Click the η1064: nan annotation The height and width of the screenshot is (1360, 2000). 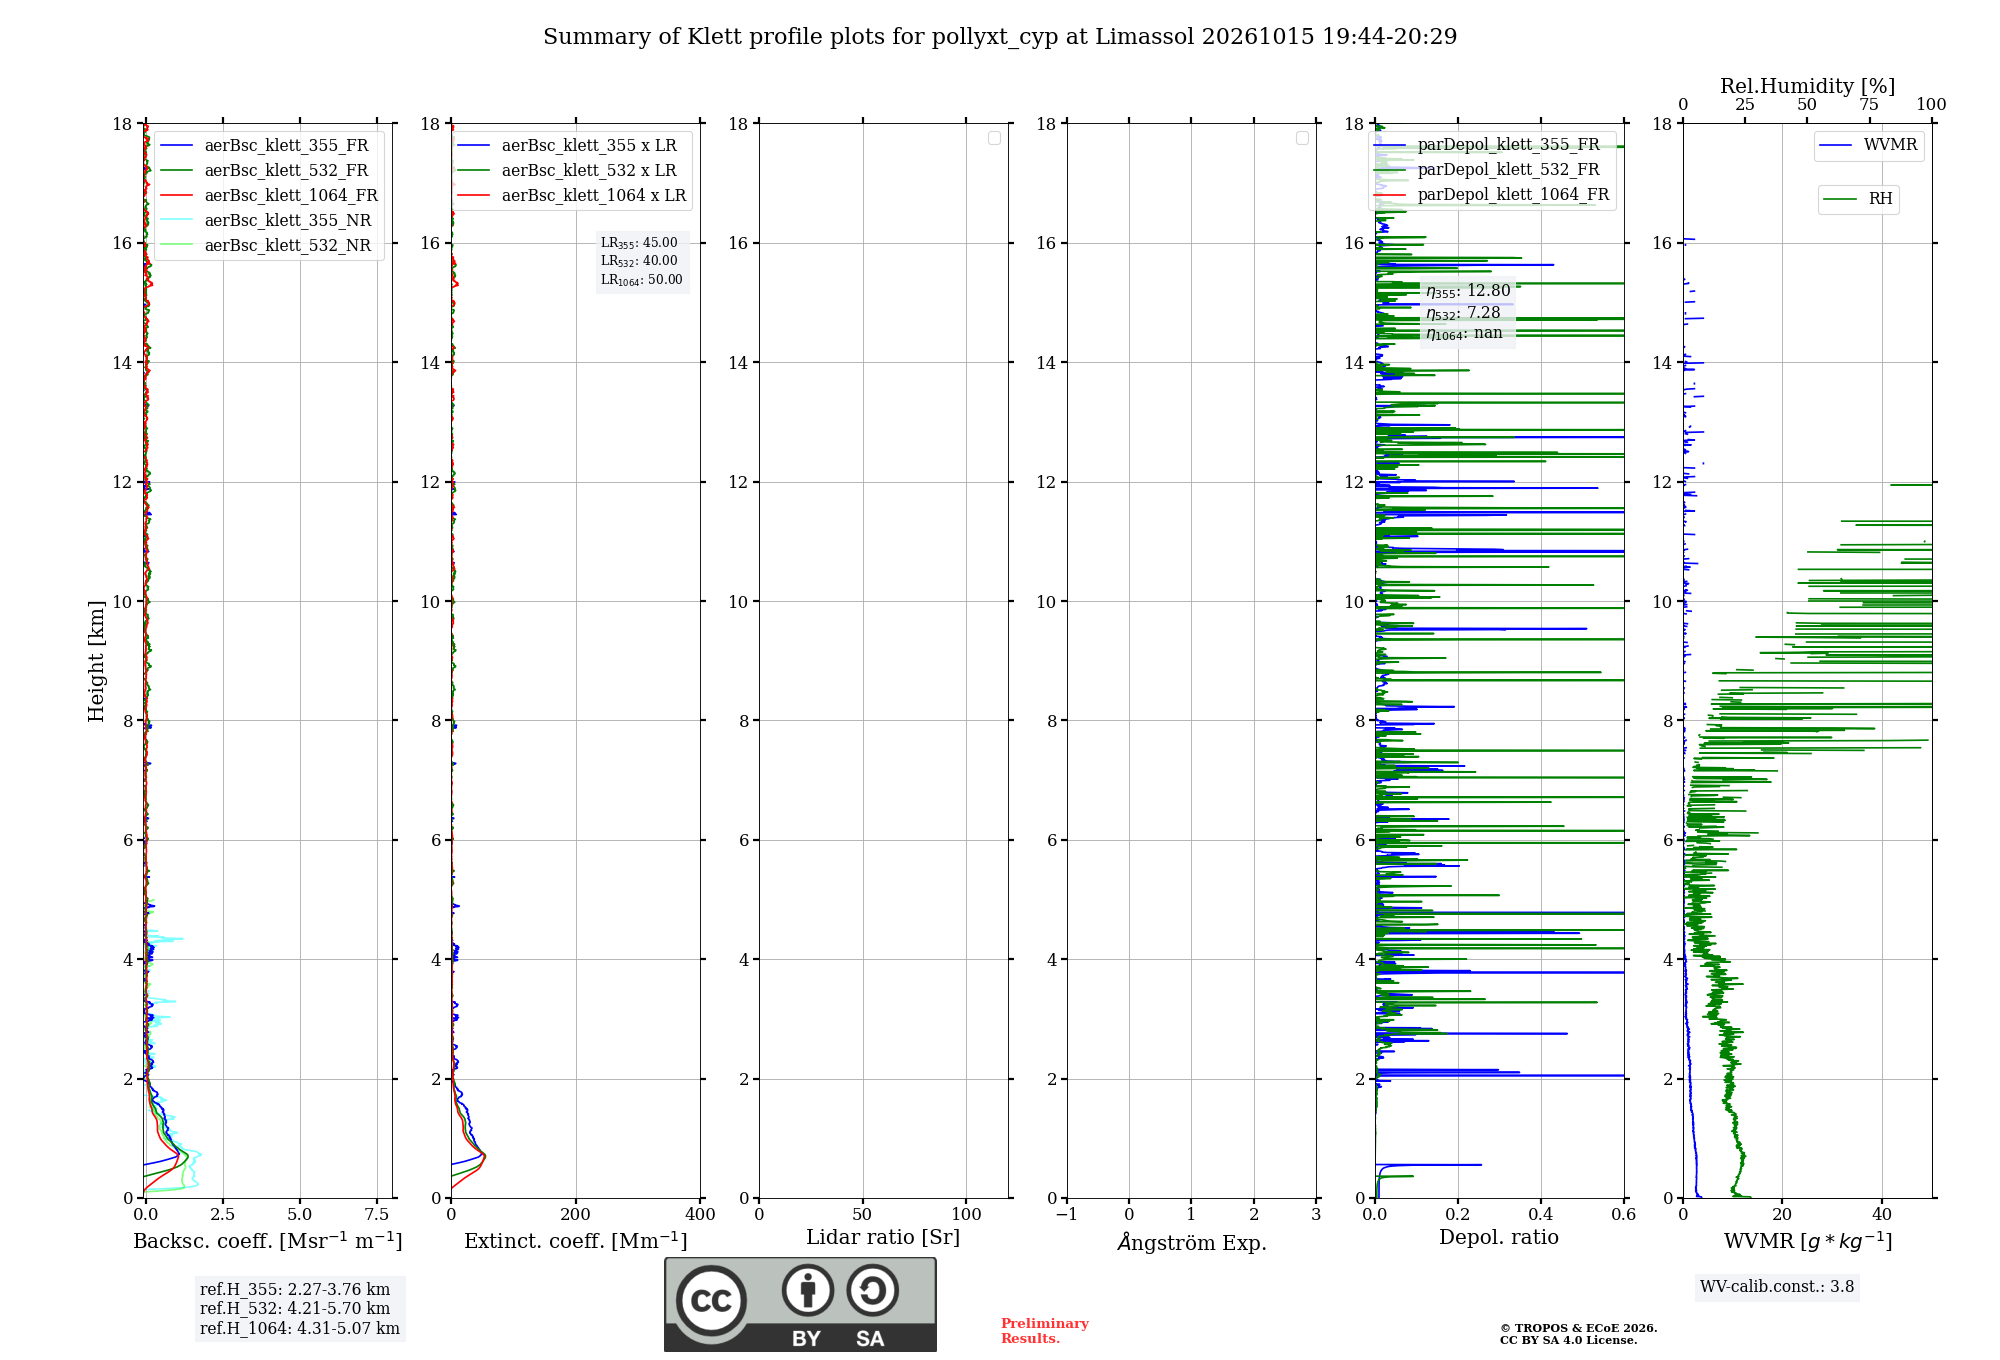(1464, 333)
